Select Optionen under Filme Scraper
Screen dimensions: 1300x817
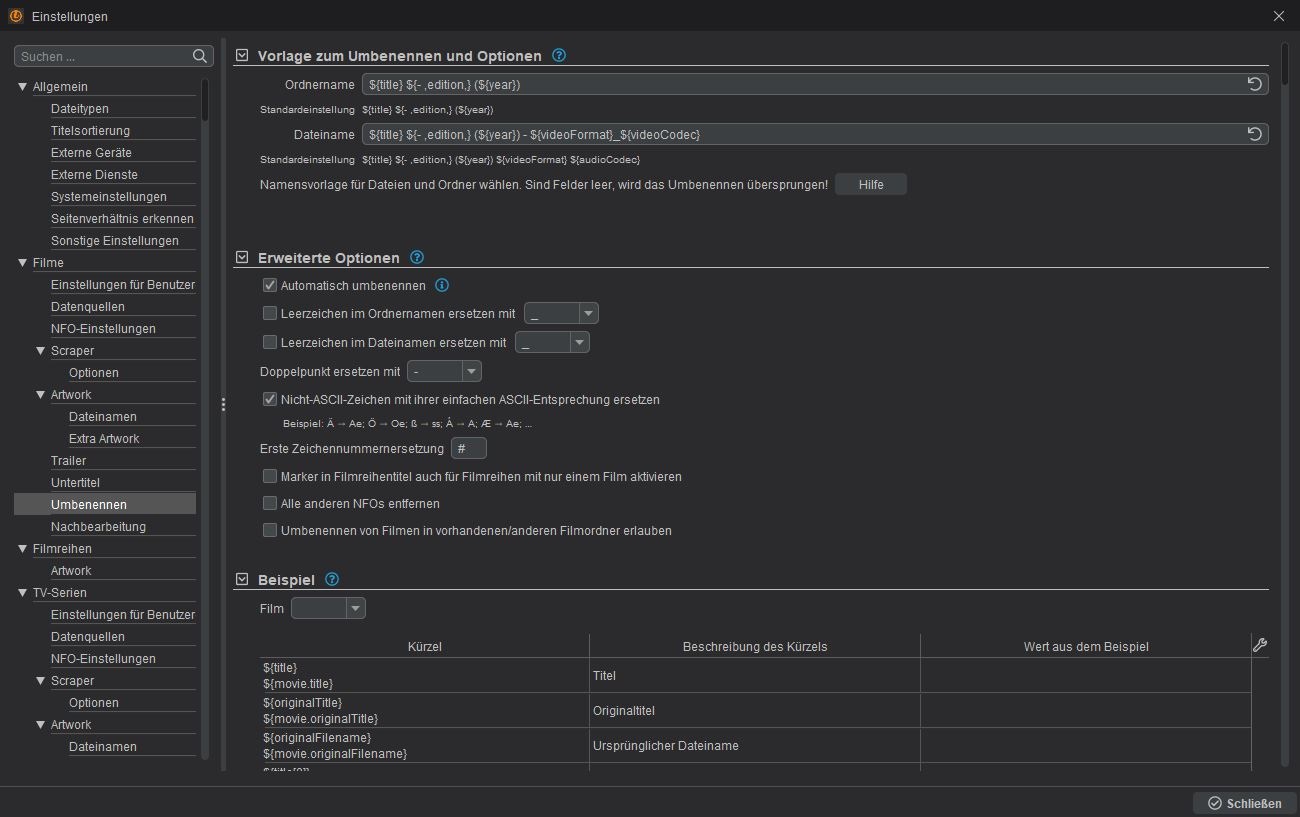pos(94,372)
